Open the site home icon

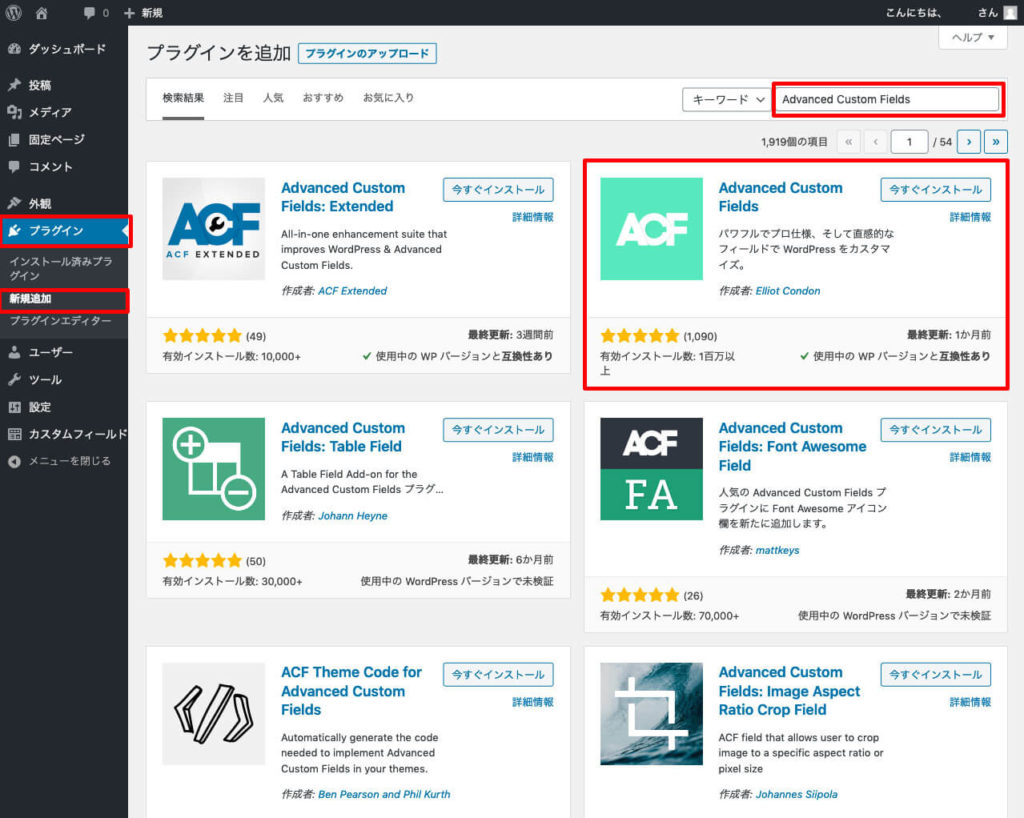42,12
